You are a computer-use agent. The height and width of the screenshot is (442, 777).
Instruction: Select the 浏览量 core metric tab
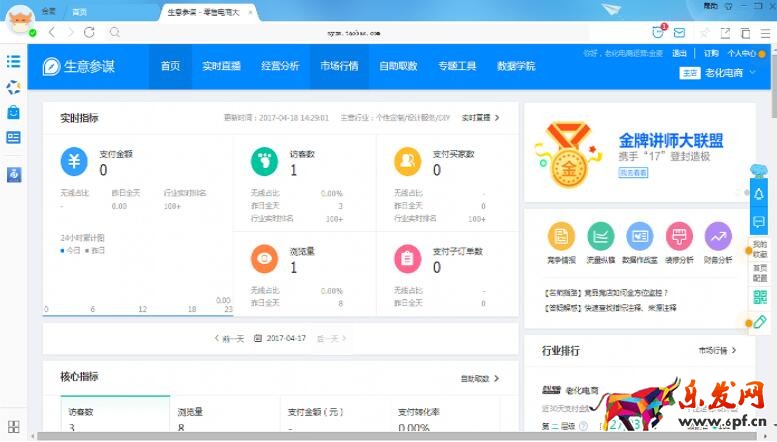(x=192, y=411)
